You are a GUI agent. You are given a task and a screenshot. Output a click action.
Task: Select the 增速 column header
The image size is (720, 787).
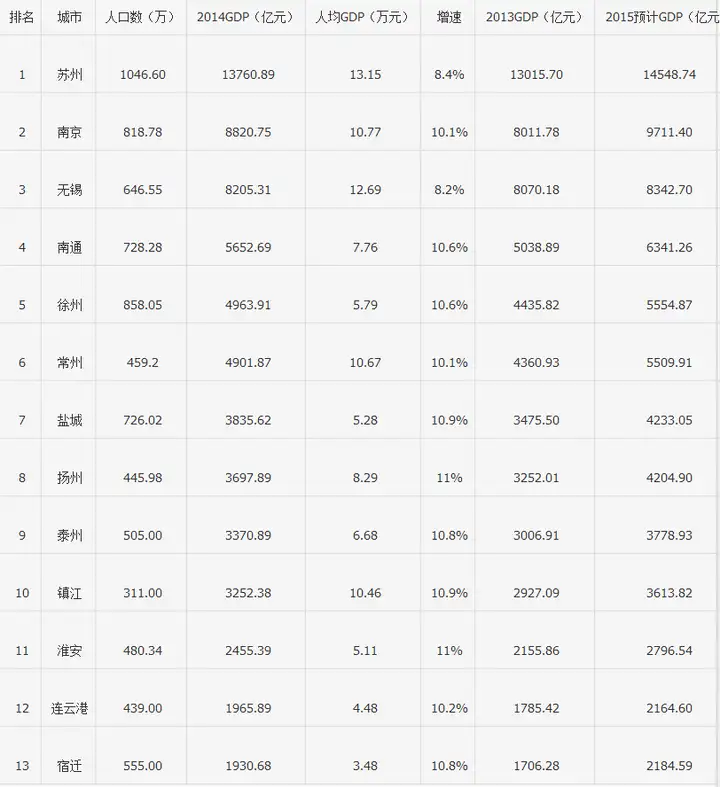pos(449,17)
